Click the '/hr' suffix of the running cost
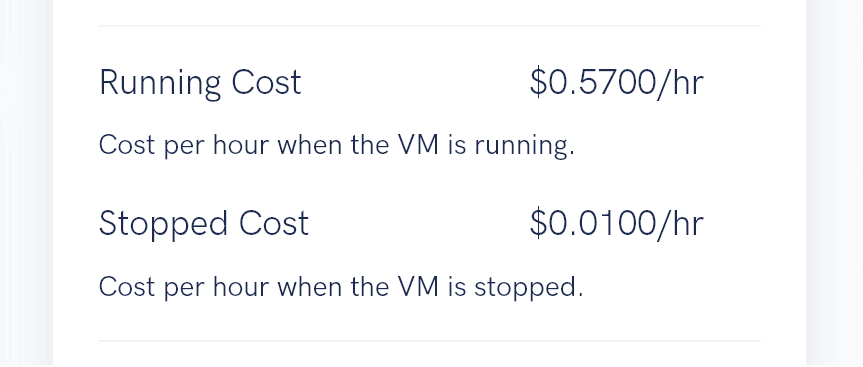This screenshot has width=863, height=367. [x=680, y=83]
